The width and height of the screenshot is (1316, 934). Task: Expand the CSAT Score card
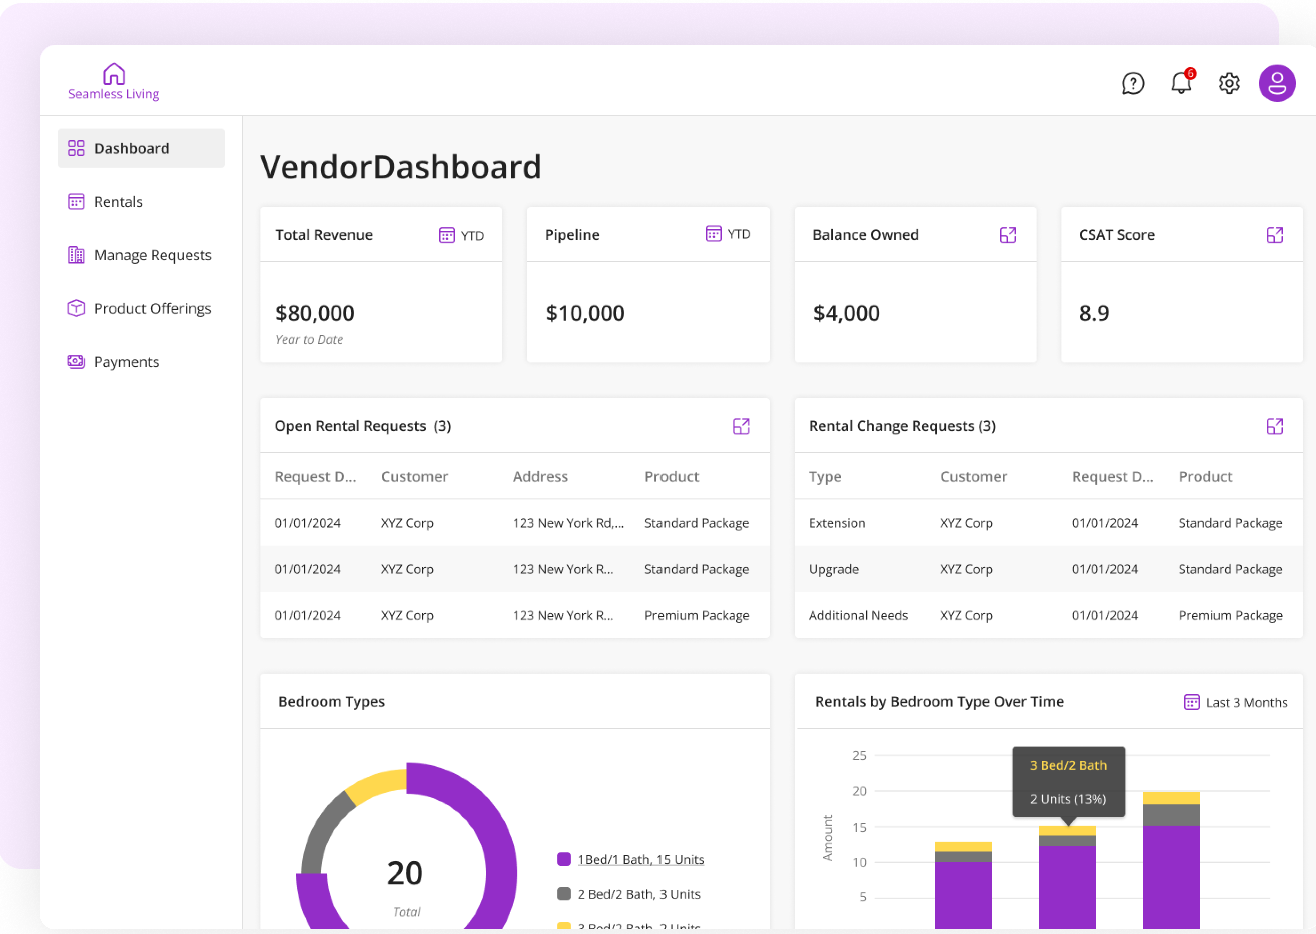(1275, 235)
